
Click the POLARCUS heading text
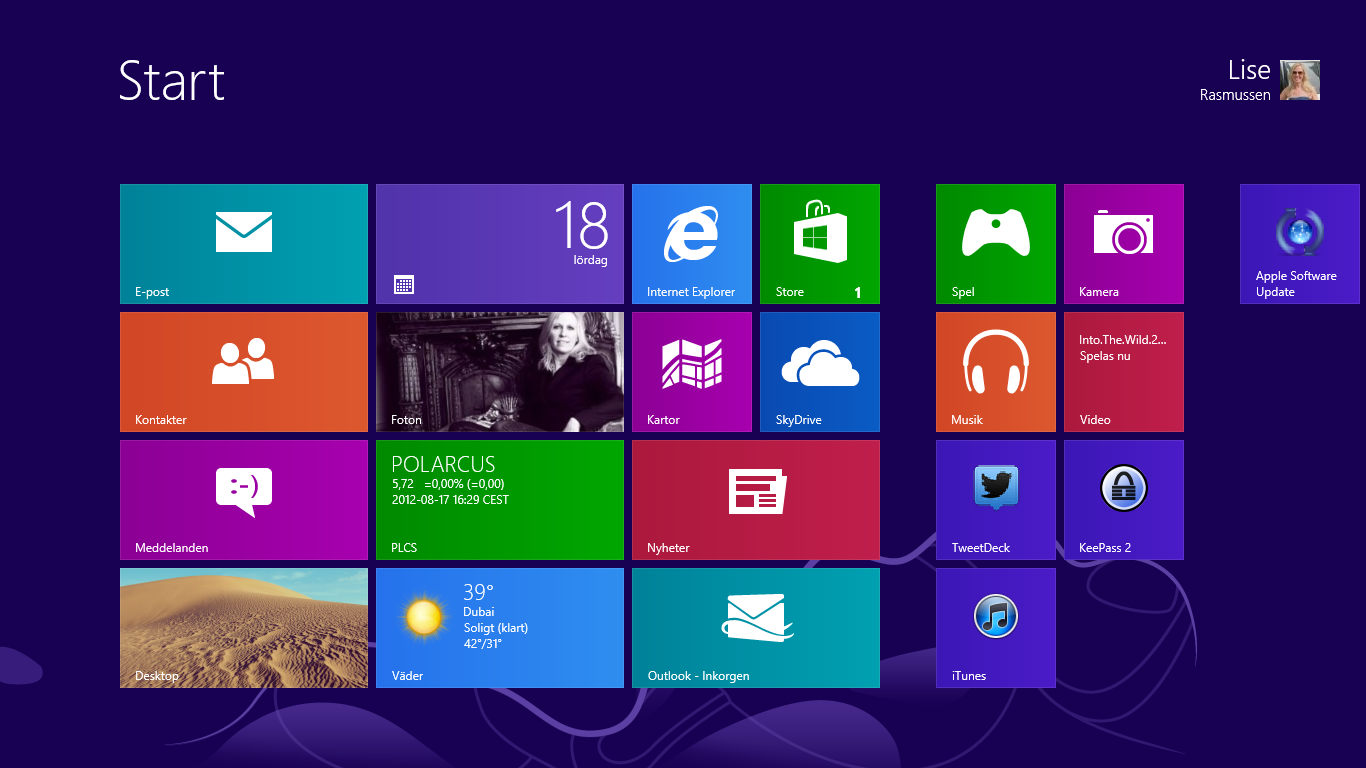tap(443, 465)
